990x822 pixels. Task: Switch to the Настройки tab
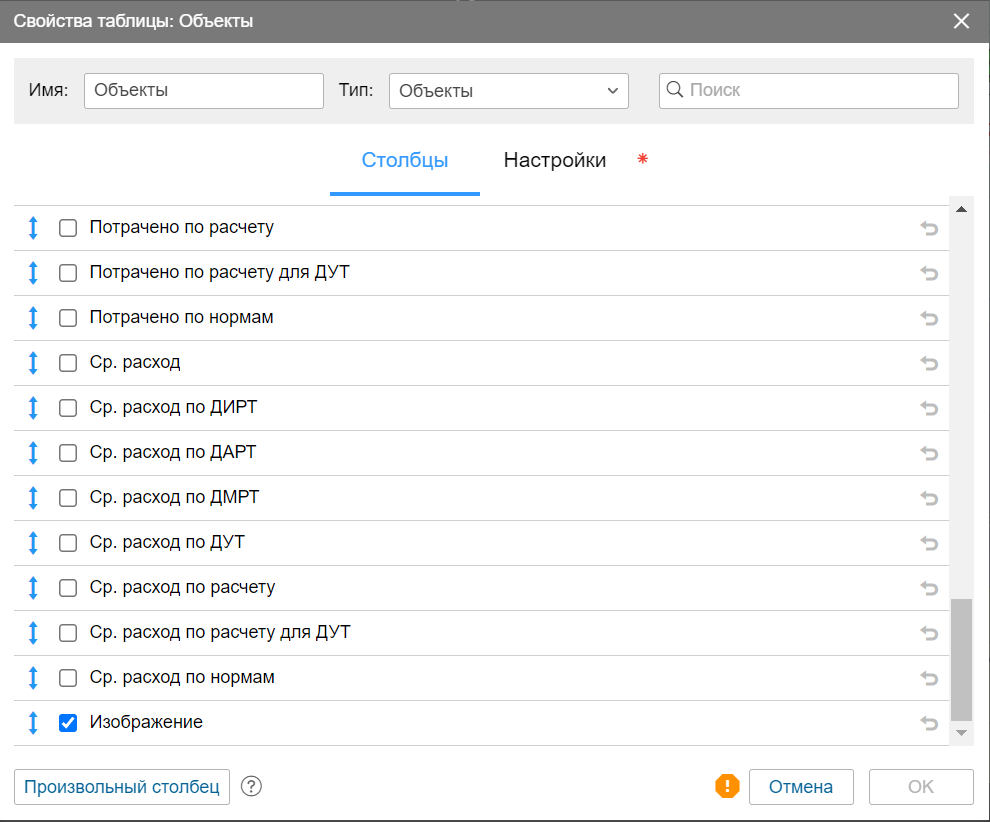554,161
